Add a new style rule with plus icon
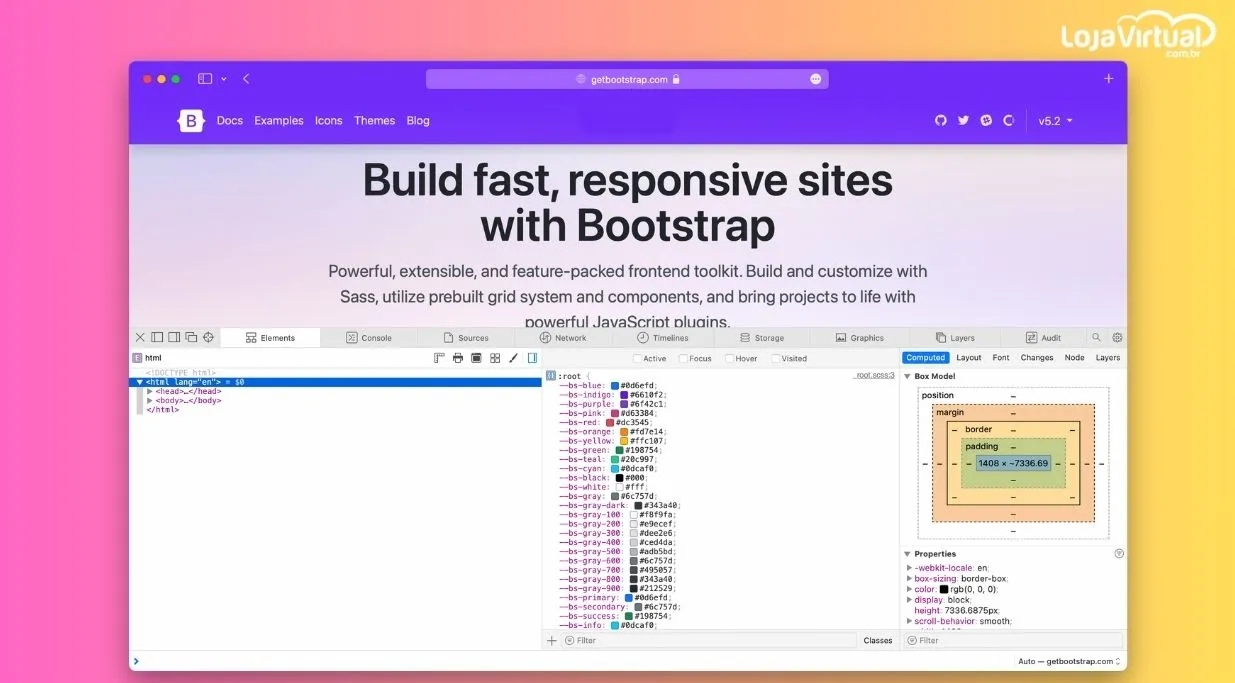The height and width of the screenshot is (683, 1235). pos(552,640)
